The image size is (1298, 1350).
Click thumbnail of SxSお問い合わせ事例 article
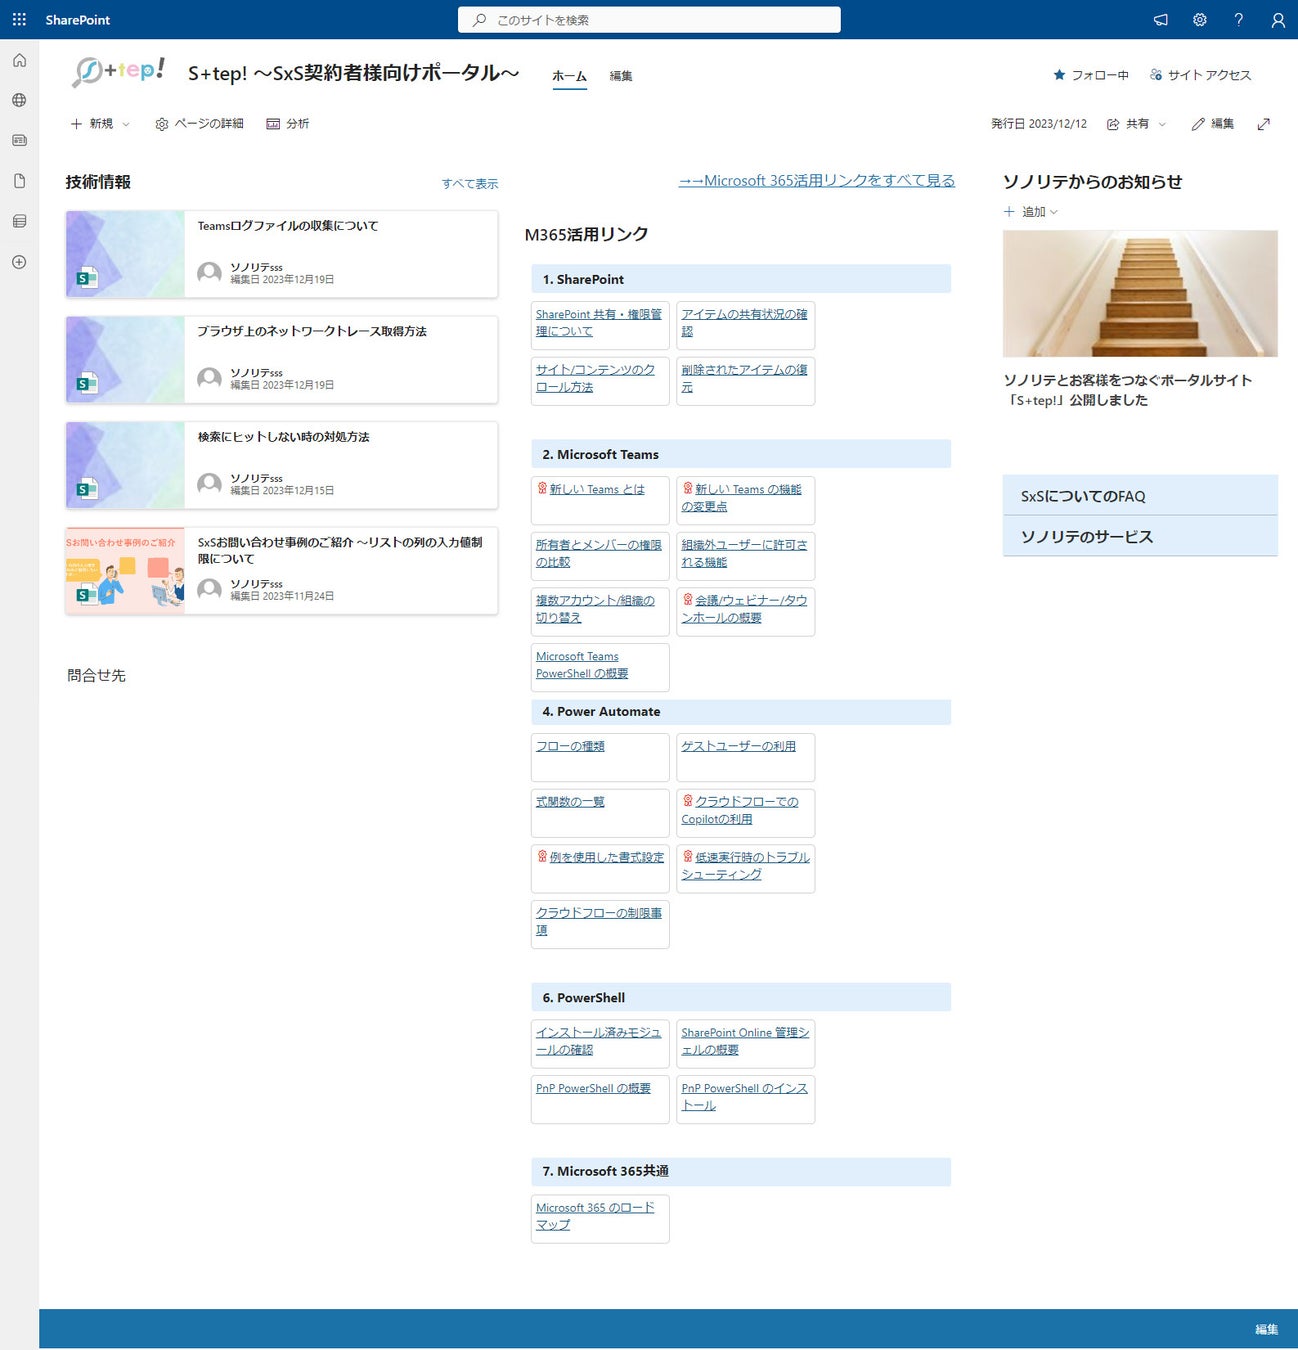[x=125, y=570]
